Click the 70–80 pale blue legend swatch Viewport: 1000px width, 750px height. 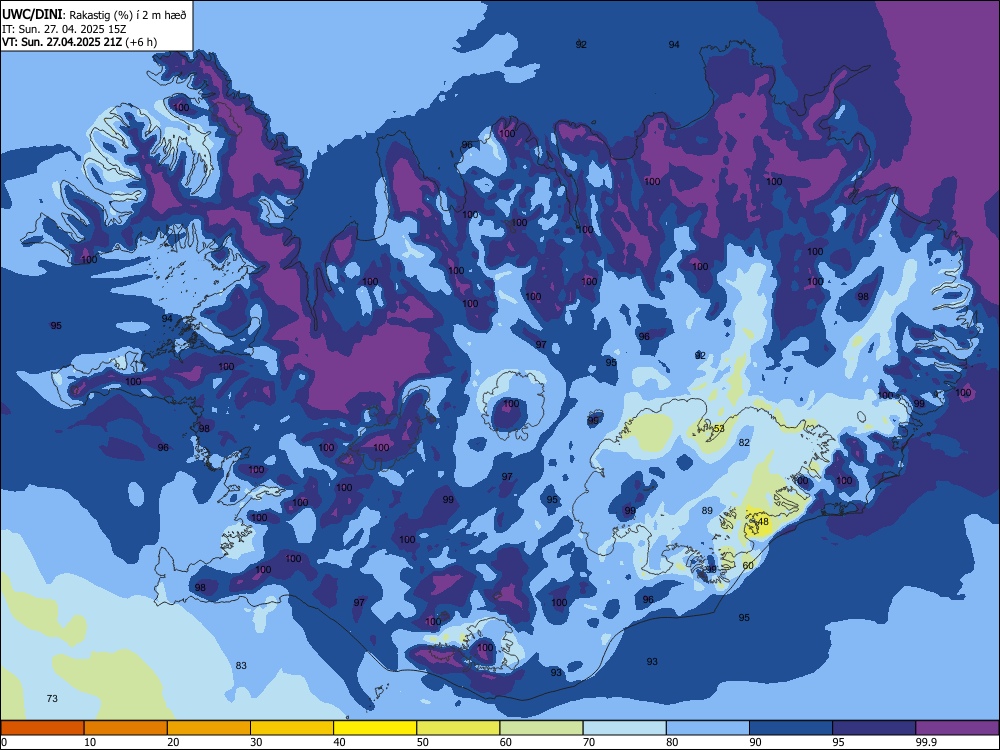[x=624, y=728]
